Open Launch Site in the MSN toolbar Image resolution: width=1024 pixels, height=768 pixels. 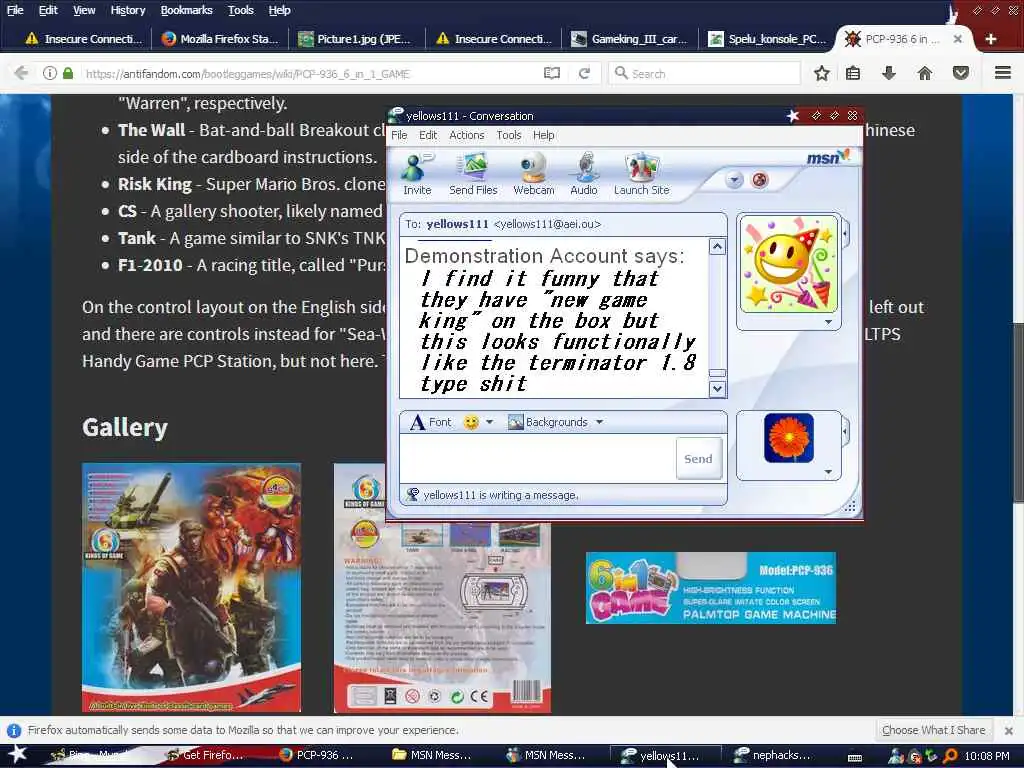641,174
